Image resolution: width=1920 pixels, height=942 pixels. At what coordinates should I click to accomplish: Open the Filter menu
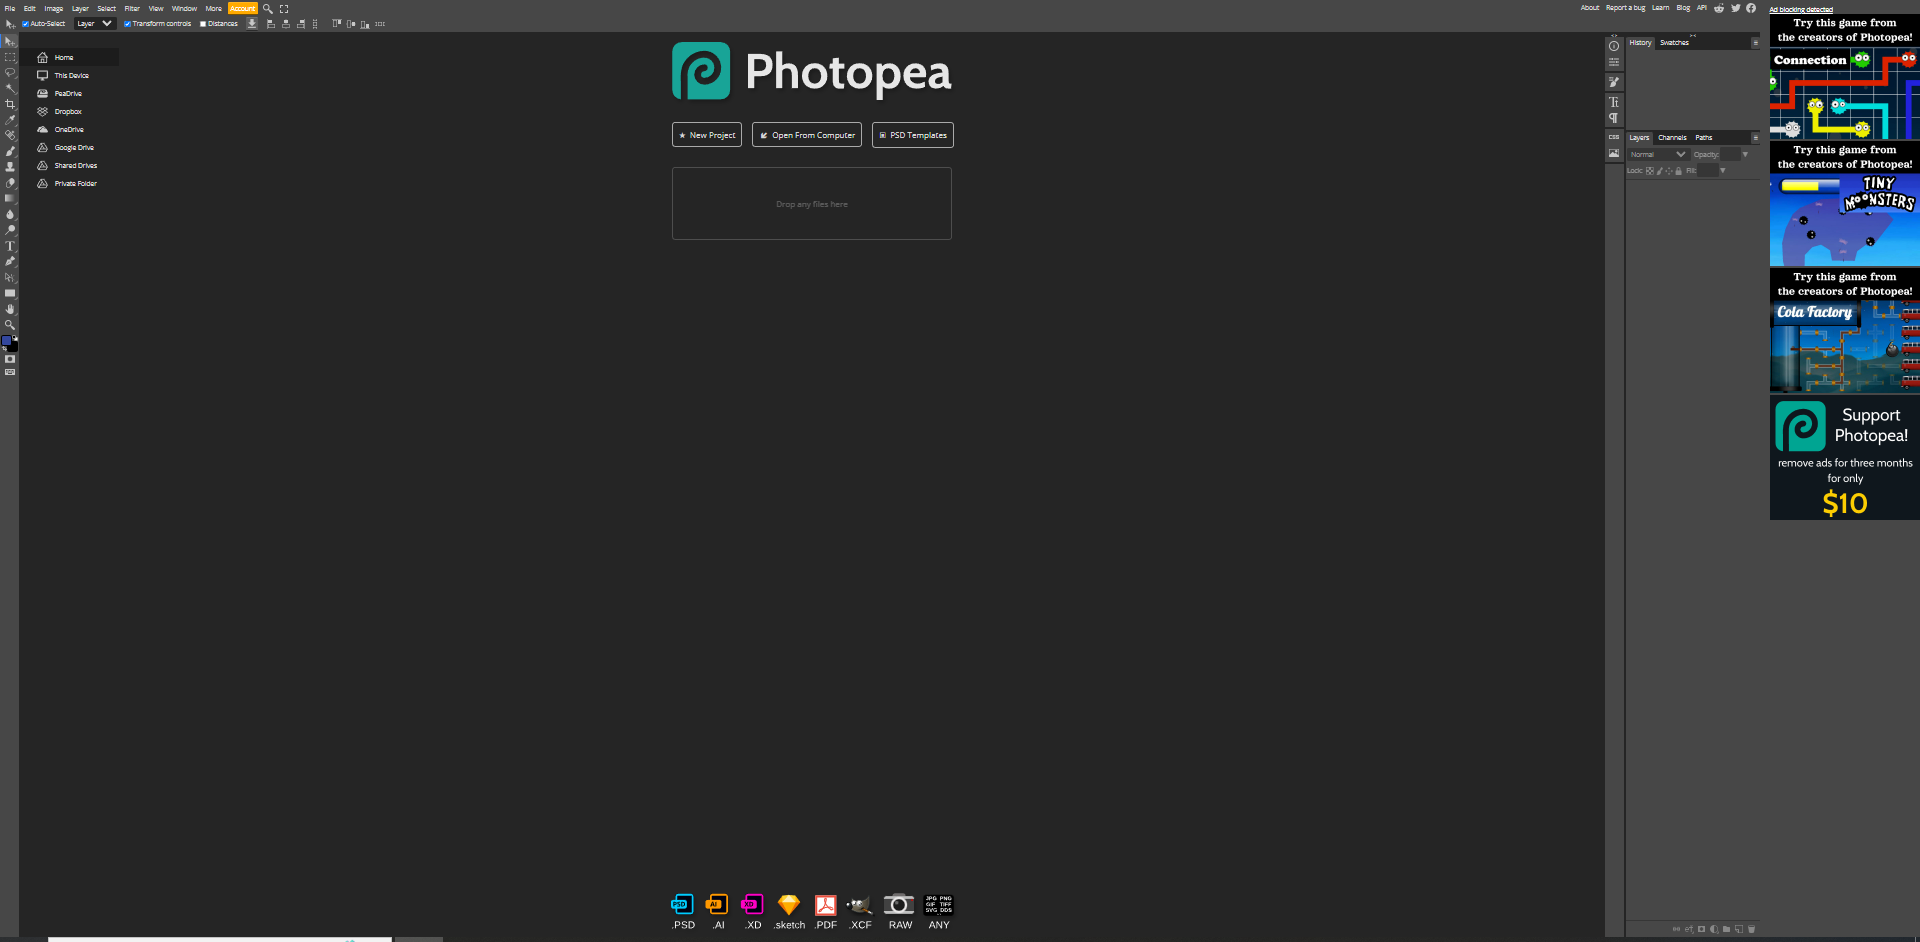tap(131, 8)
